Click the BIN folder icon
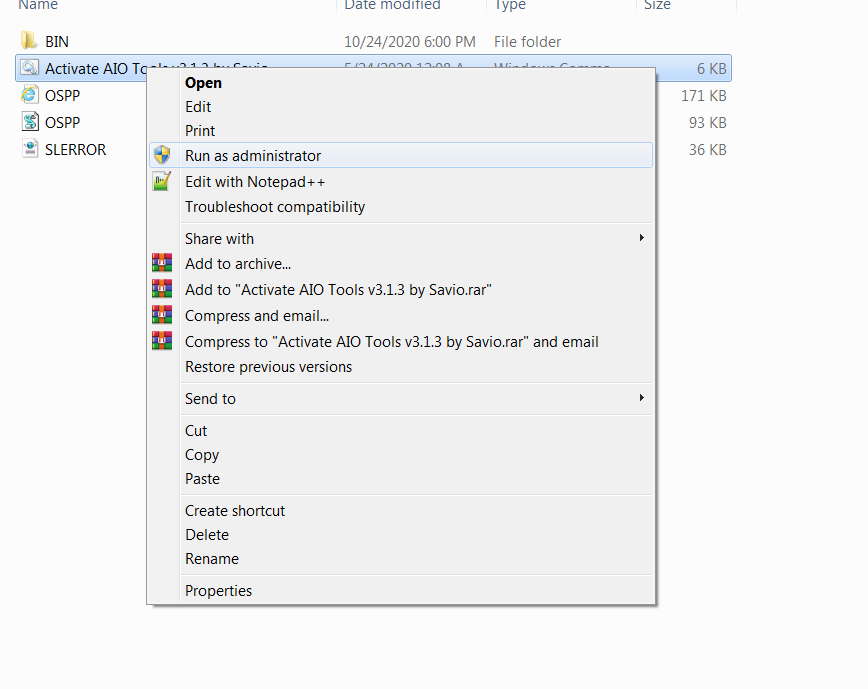 point(29,42)
